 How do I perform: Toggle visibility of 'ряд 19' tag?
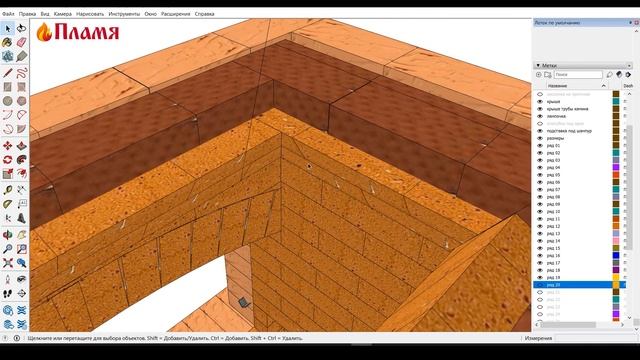pyautogui.click(x=540, y=278)
